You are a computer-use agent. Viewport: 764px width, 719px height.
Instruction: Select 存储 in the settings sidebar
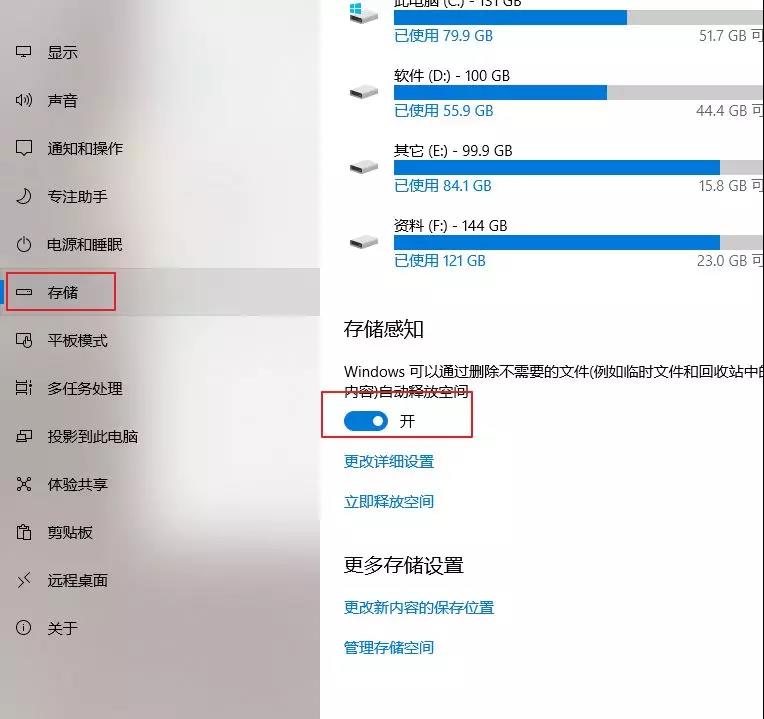point(160,292)
